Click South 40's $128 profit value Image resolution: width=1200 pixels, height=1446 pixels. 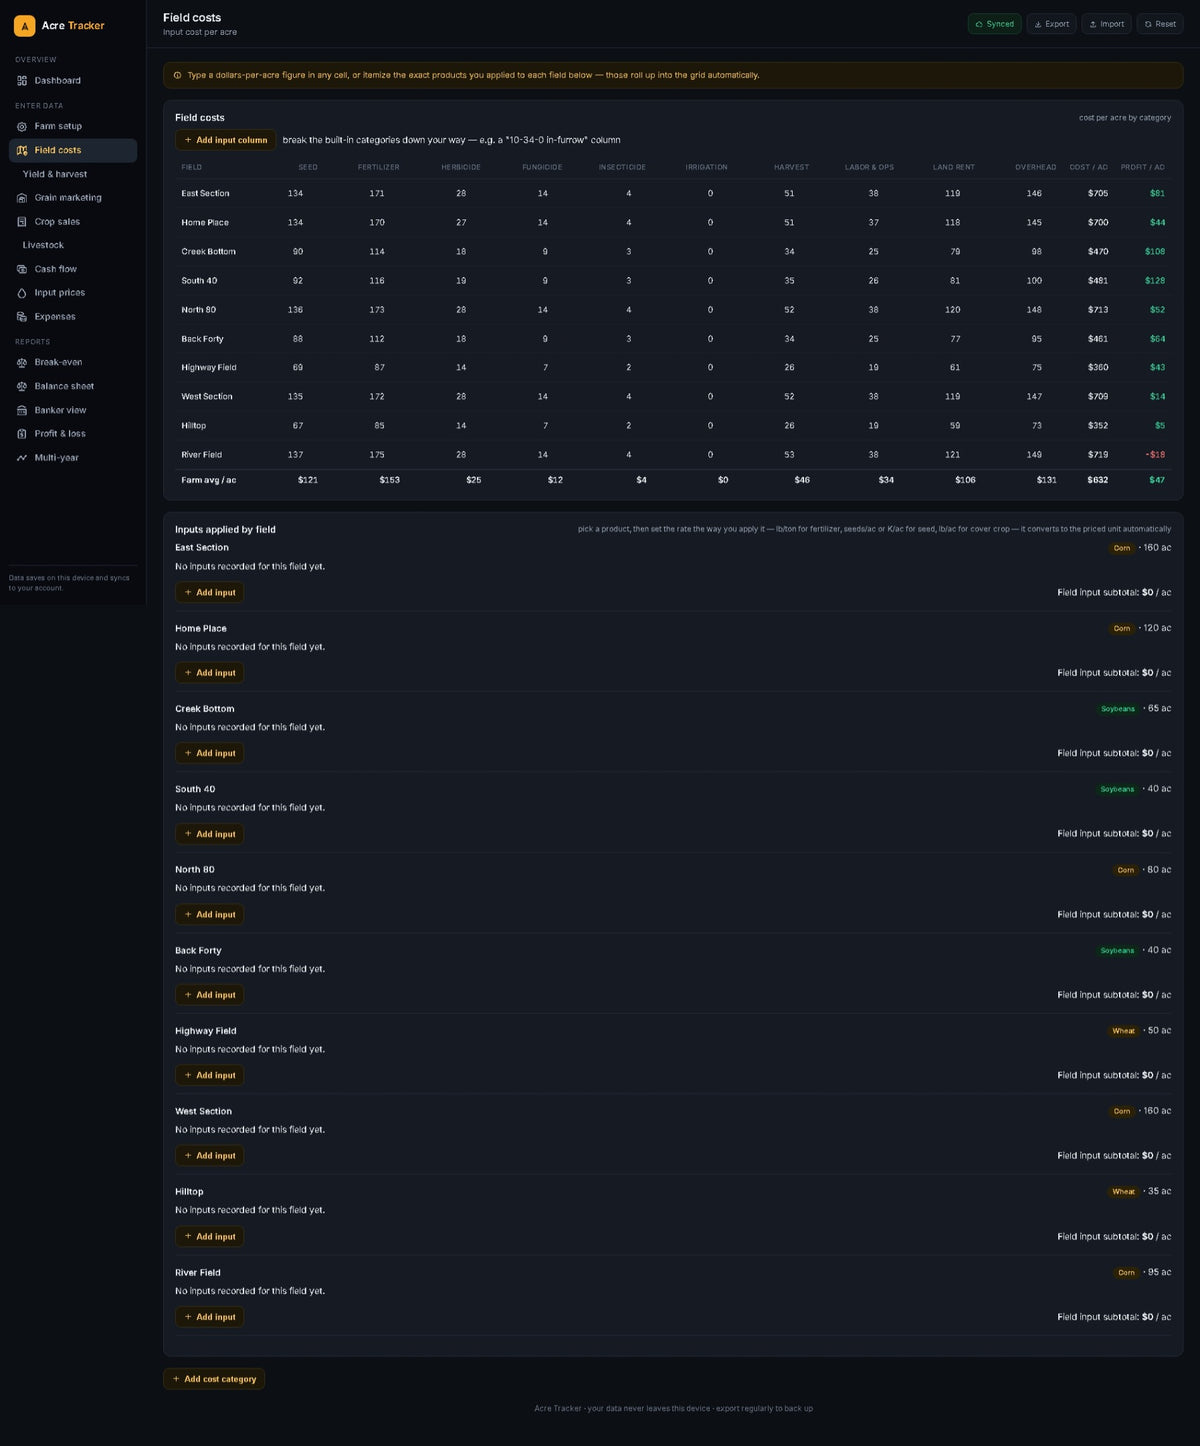coord(1155,281)
